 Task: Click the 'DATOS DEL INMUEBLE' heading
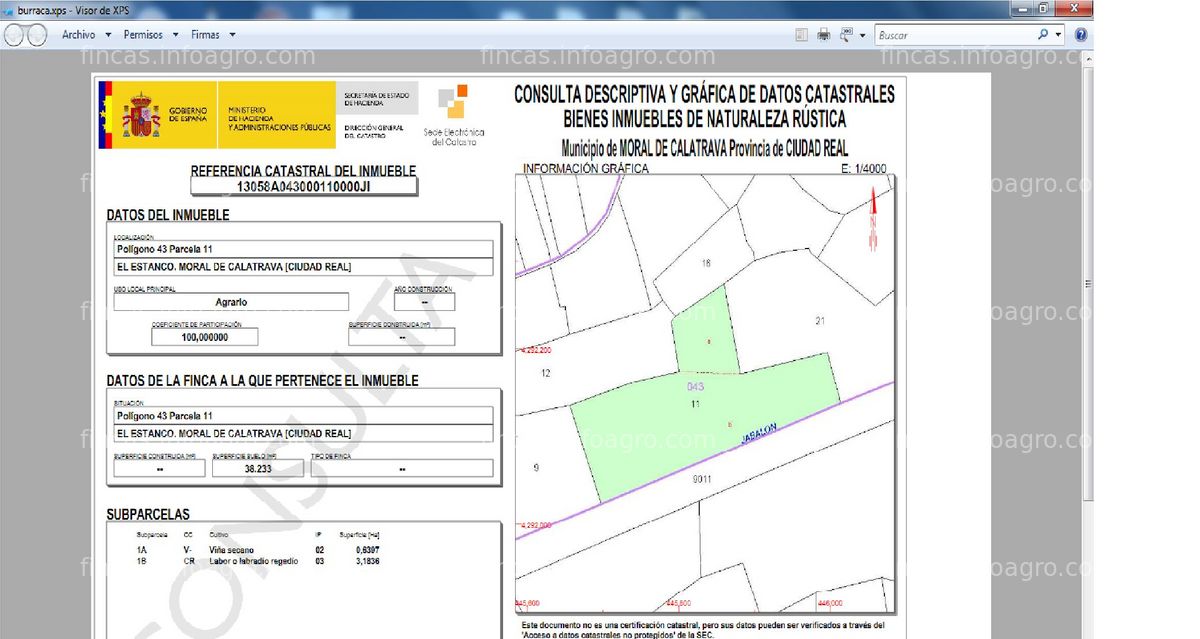(168, 215)
